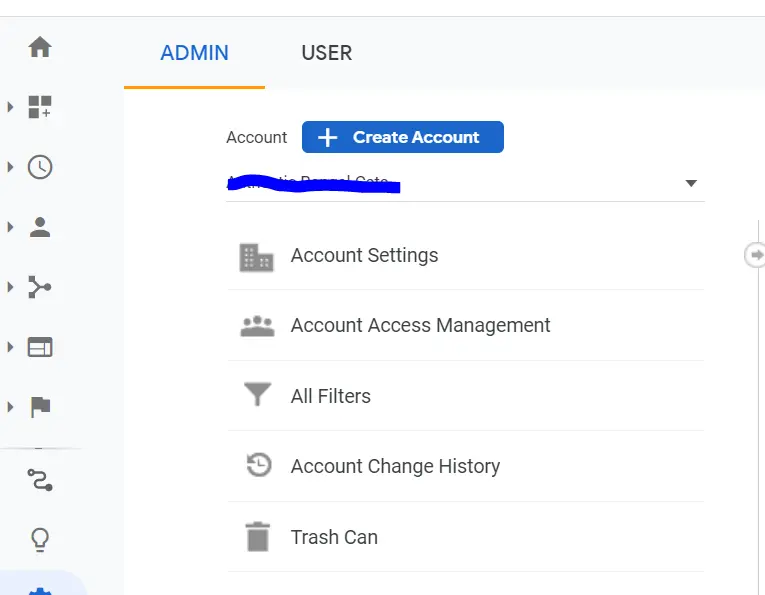Switch to the USER tab
This screenshot has width=765, height=595.
click(327, 53)
